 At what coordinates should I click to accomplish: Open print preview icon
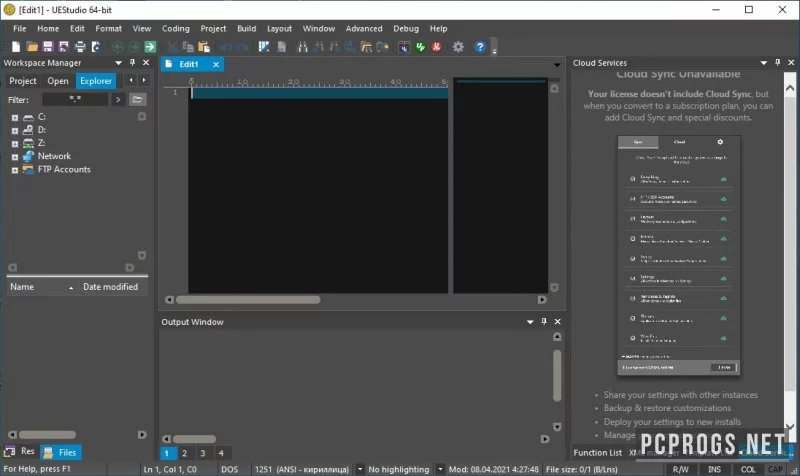click(96, 47)
